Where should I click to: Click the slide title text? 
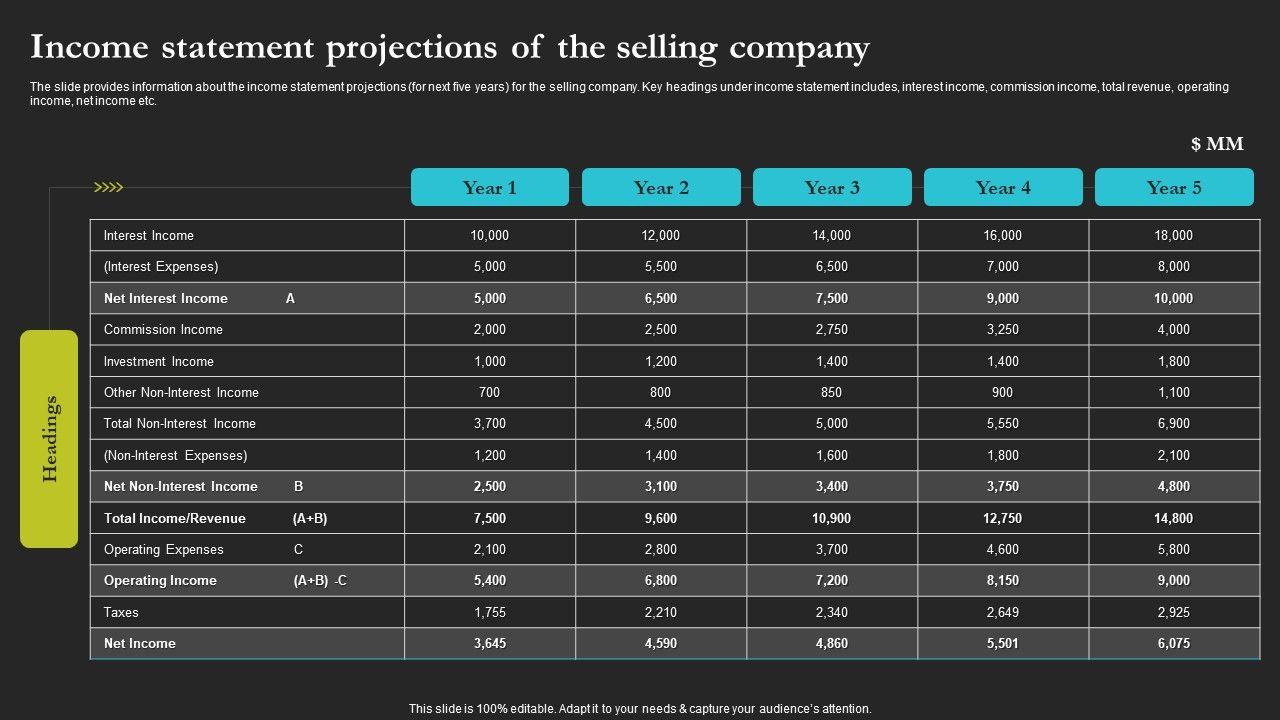click(450, 48)
